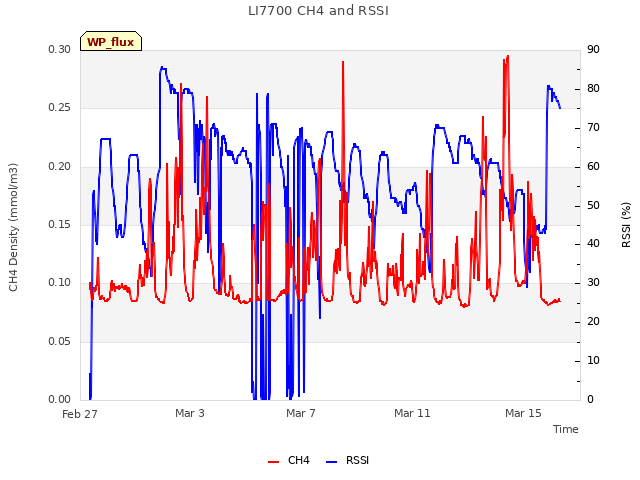Screen dimensions: 640x480
Task: Toggle the RSSI legend entry
Action: coord(347,460)
